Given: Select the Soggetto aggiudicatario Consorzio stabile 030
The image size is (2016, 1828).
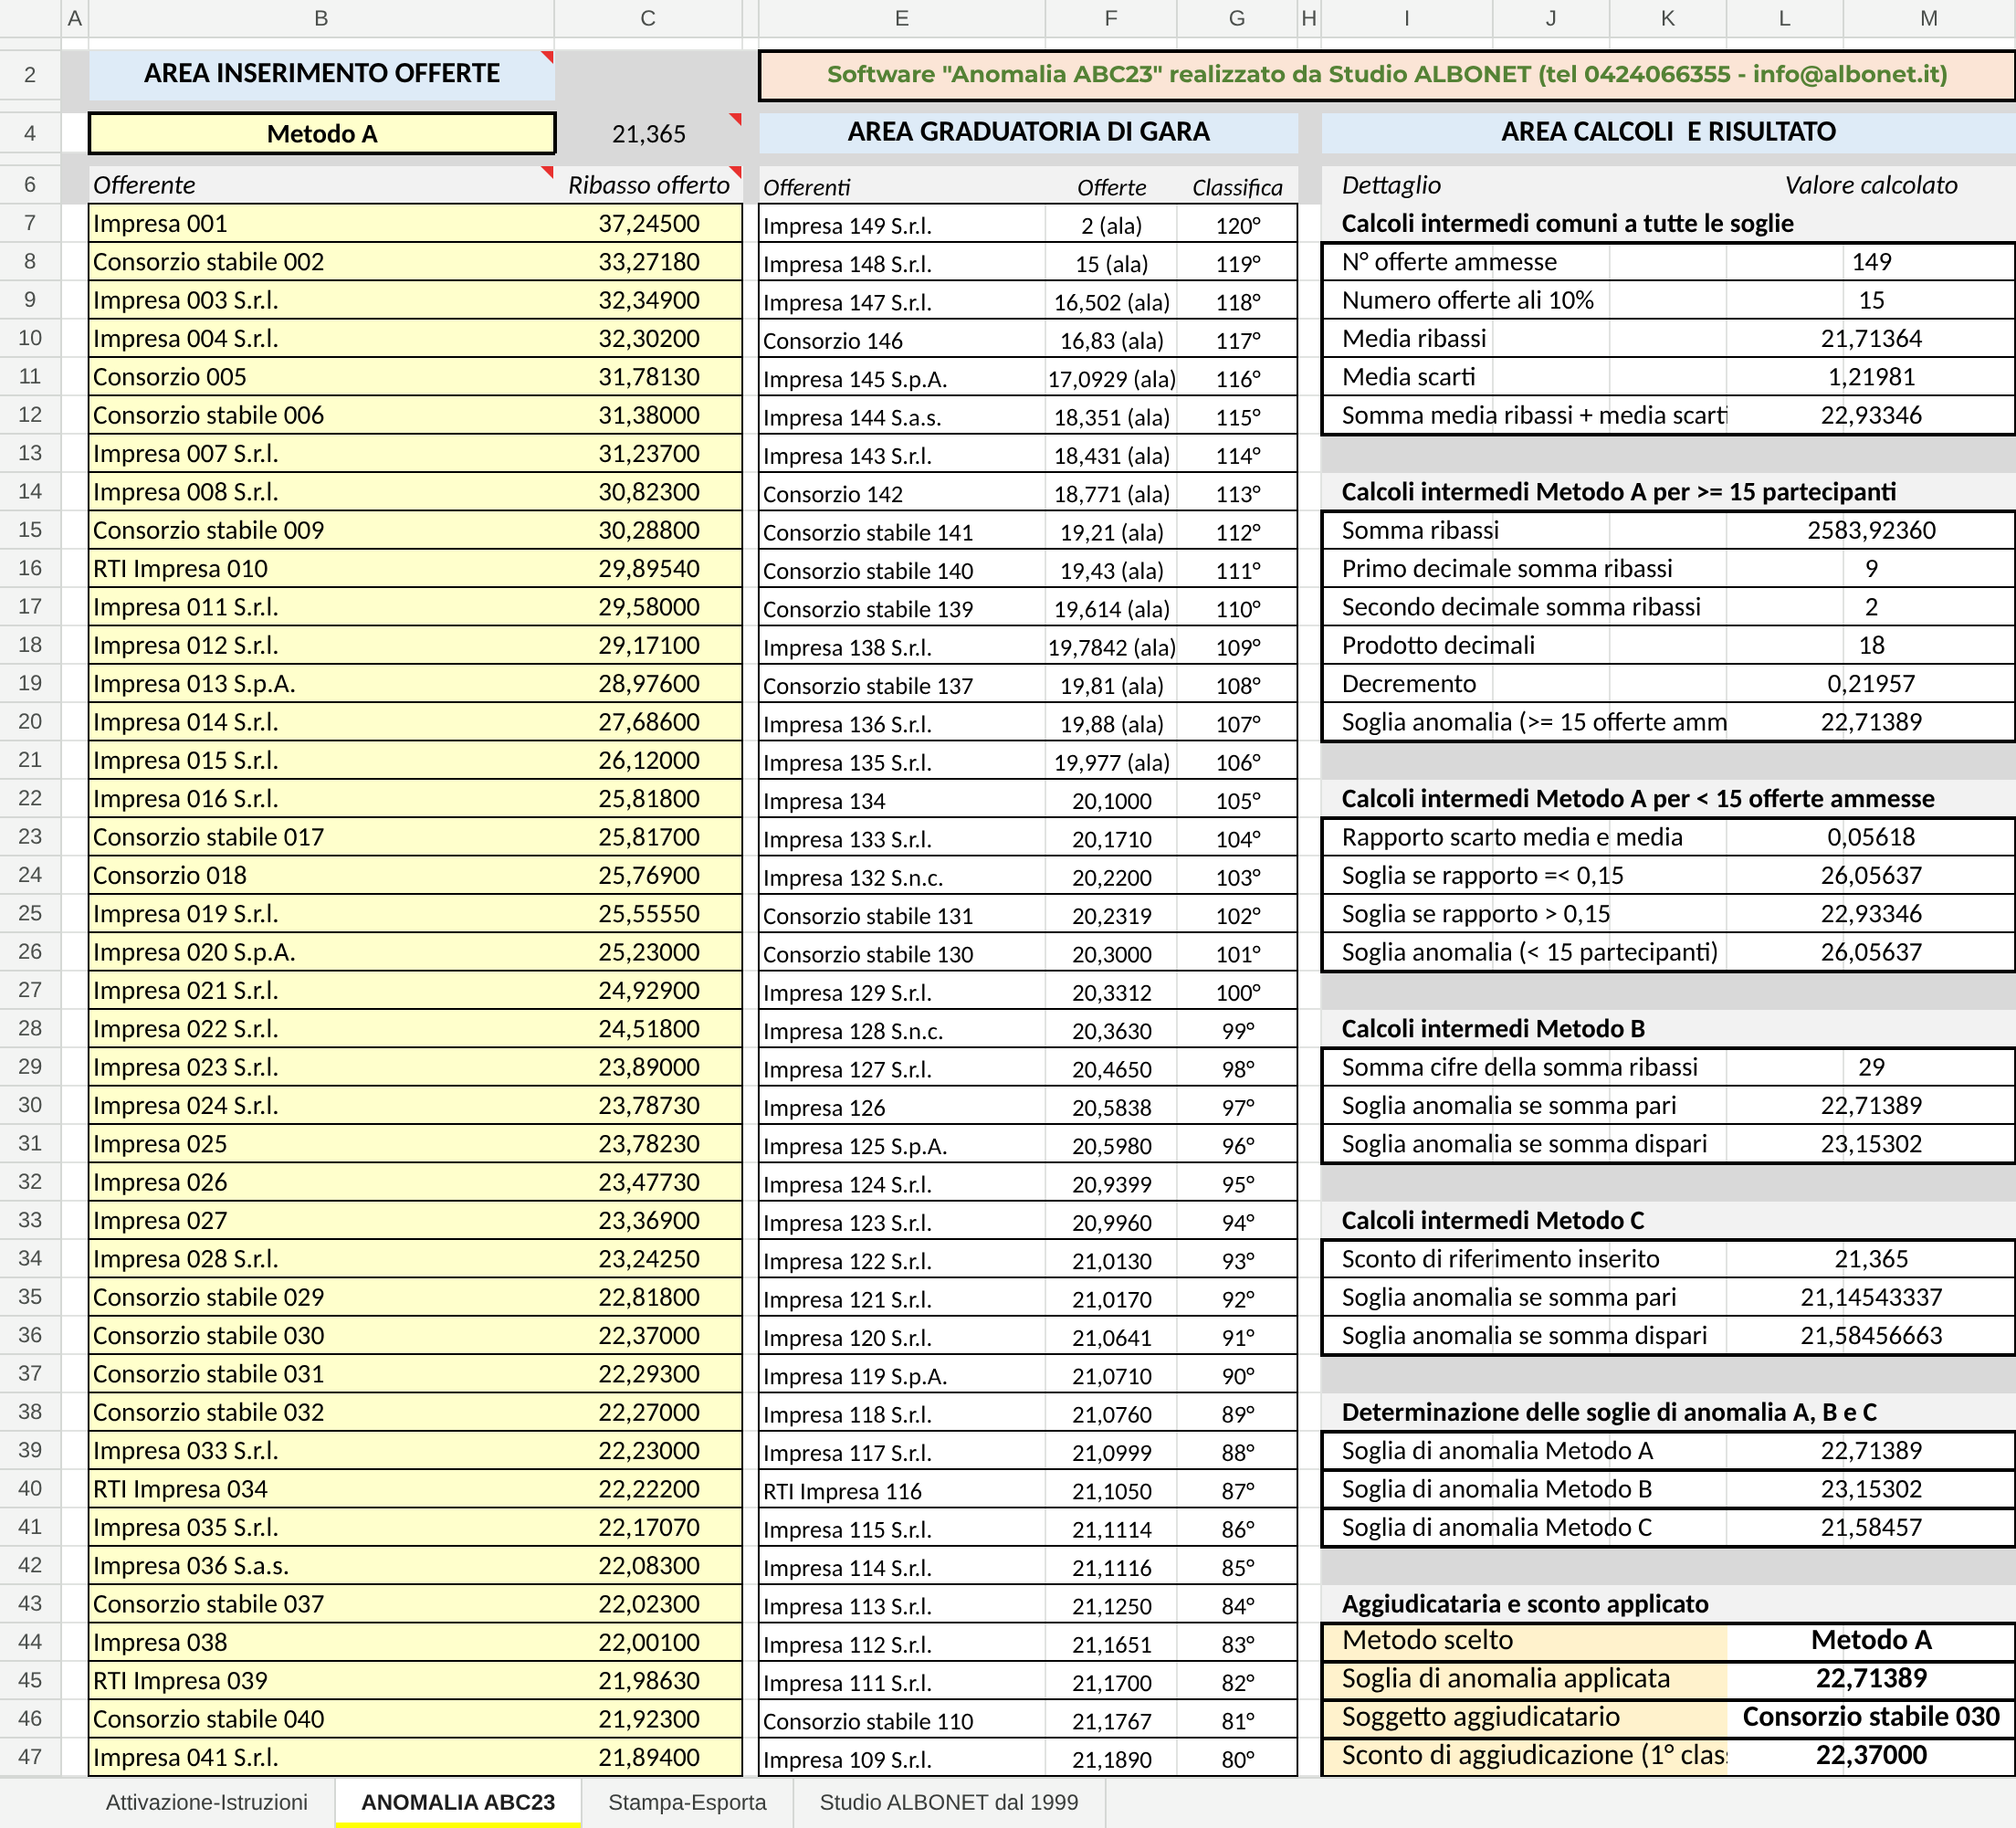Looking at the screenshot, I should click(x=1871, y=1718).
